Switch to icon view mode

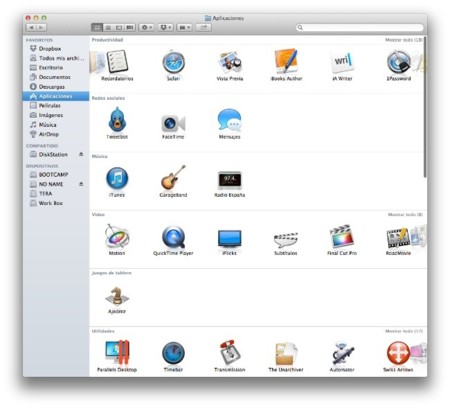97,27
